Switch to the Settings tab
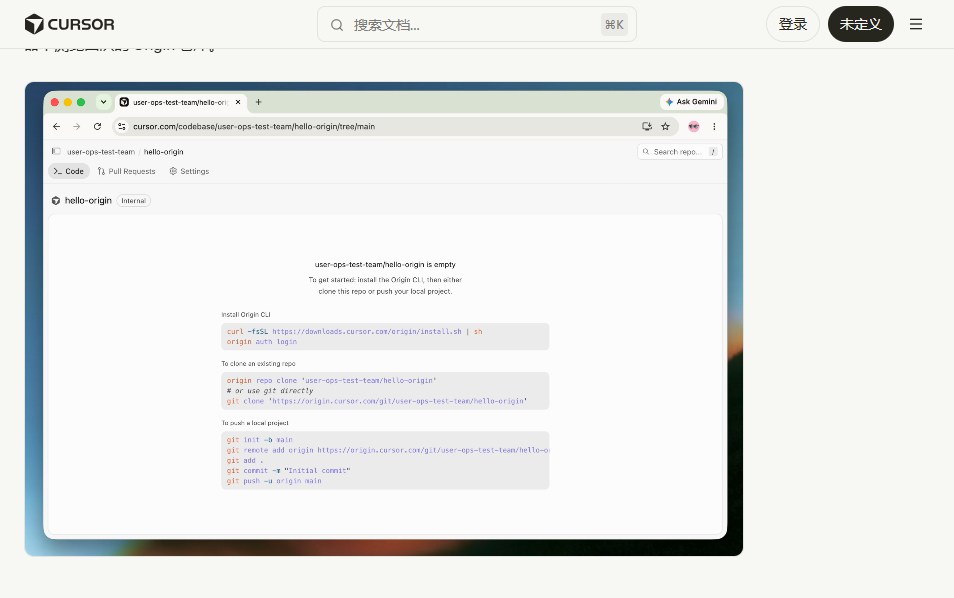 click(189, 172)
